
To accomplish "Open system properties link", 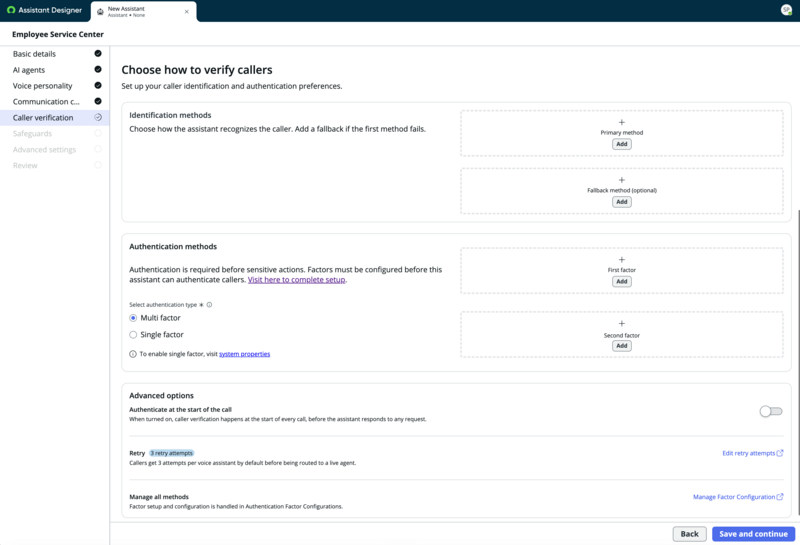I will tap(244, 354).
